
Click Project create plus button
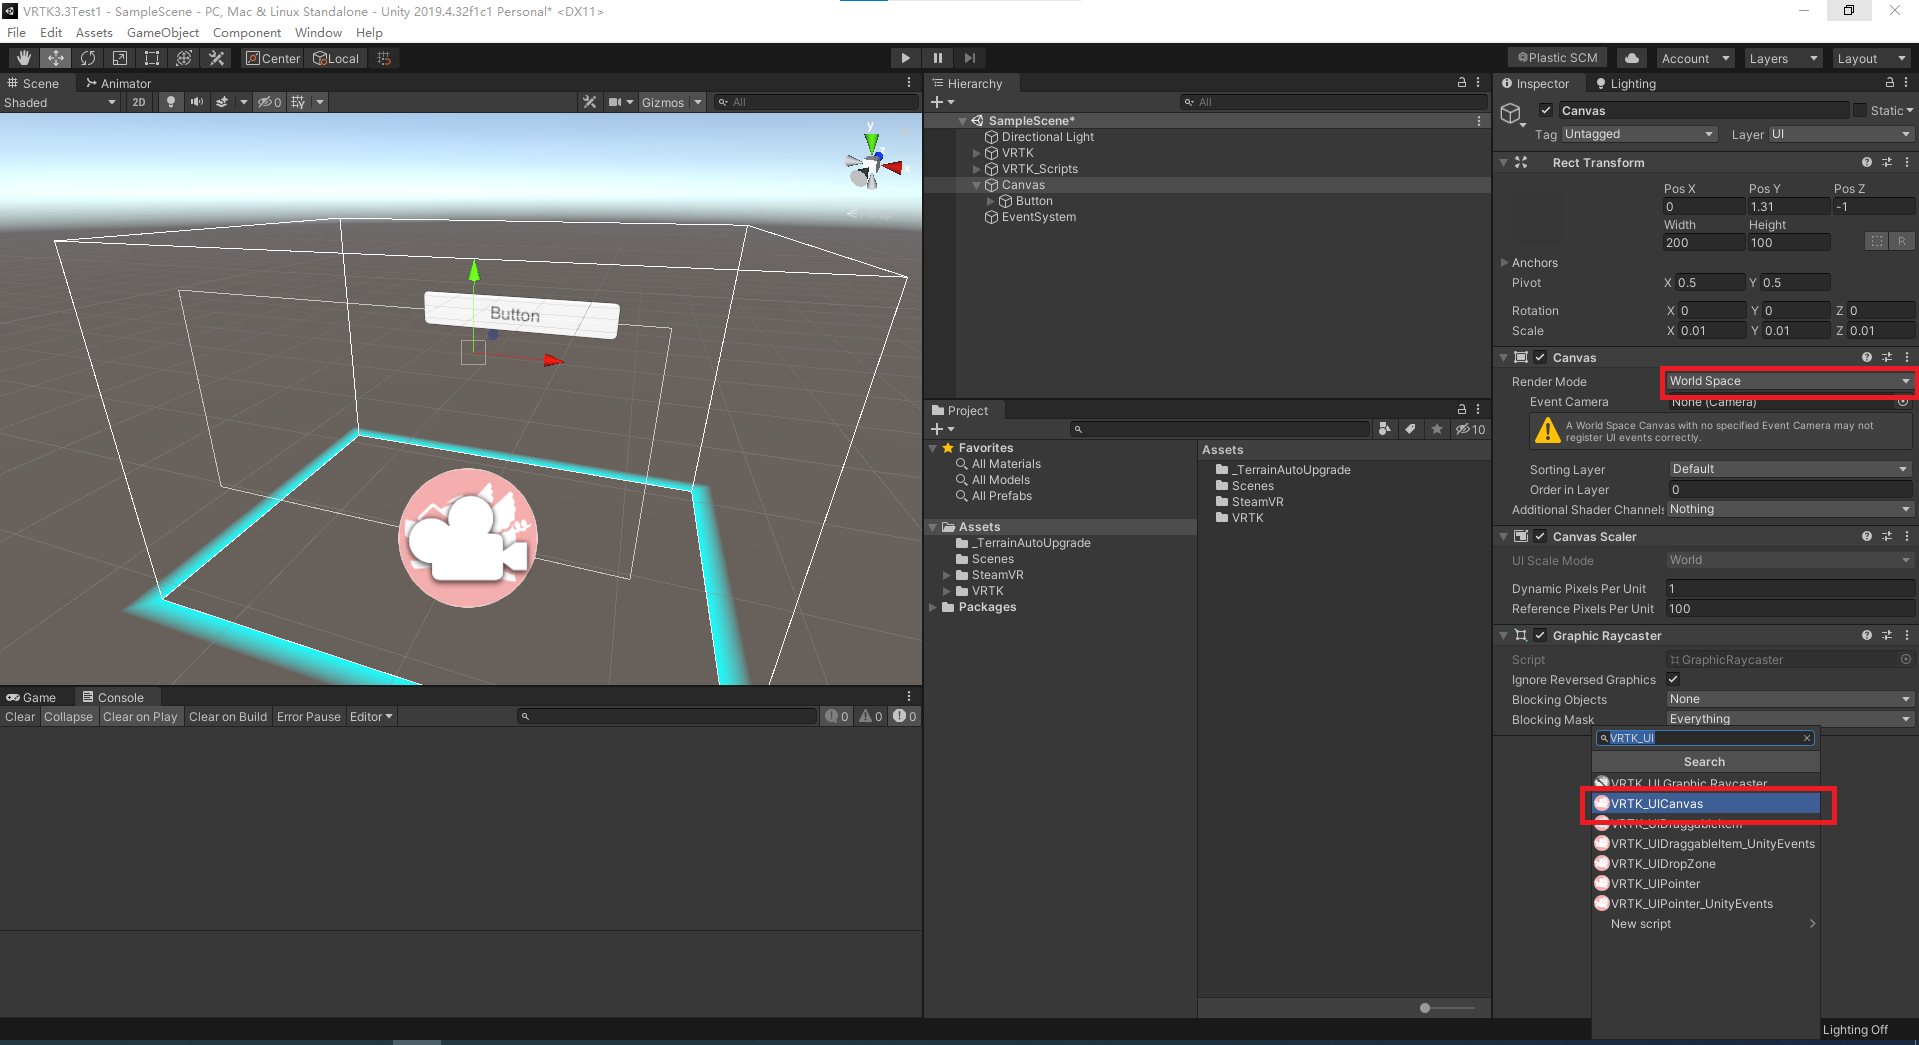[942, 429]
